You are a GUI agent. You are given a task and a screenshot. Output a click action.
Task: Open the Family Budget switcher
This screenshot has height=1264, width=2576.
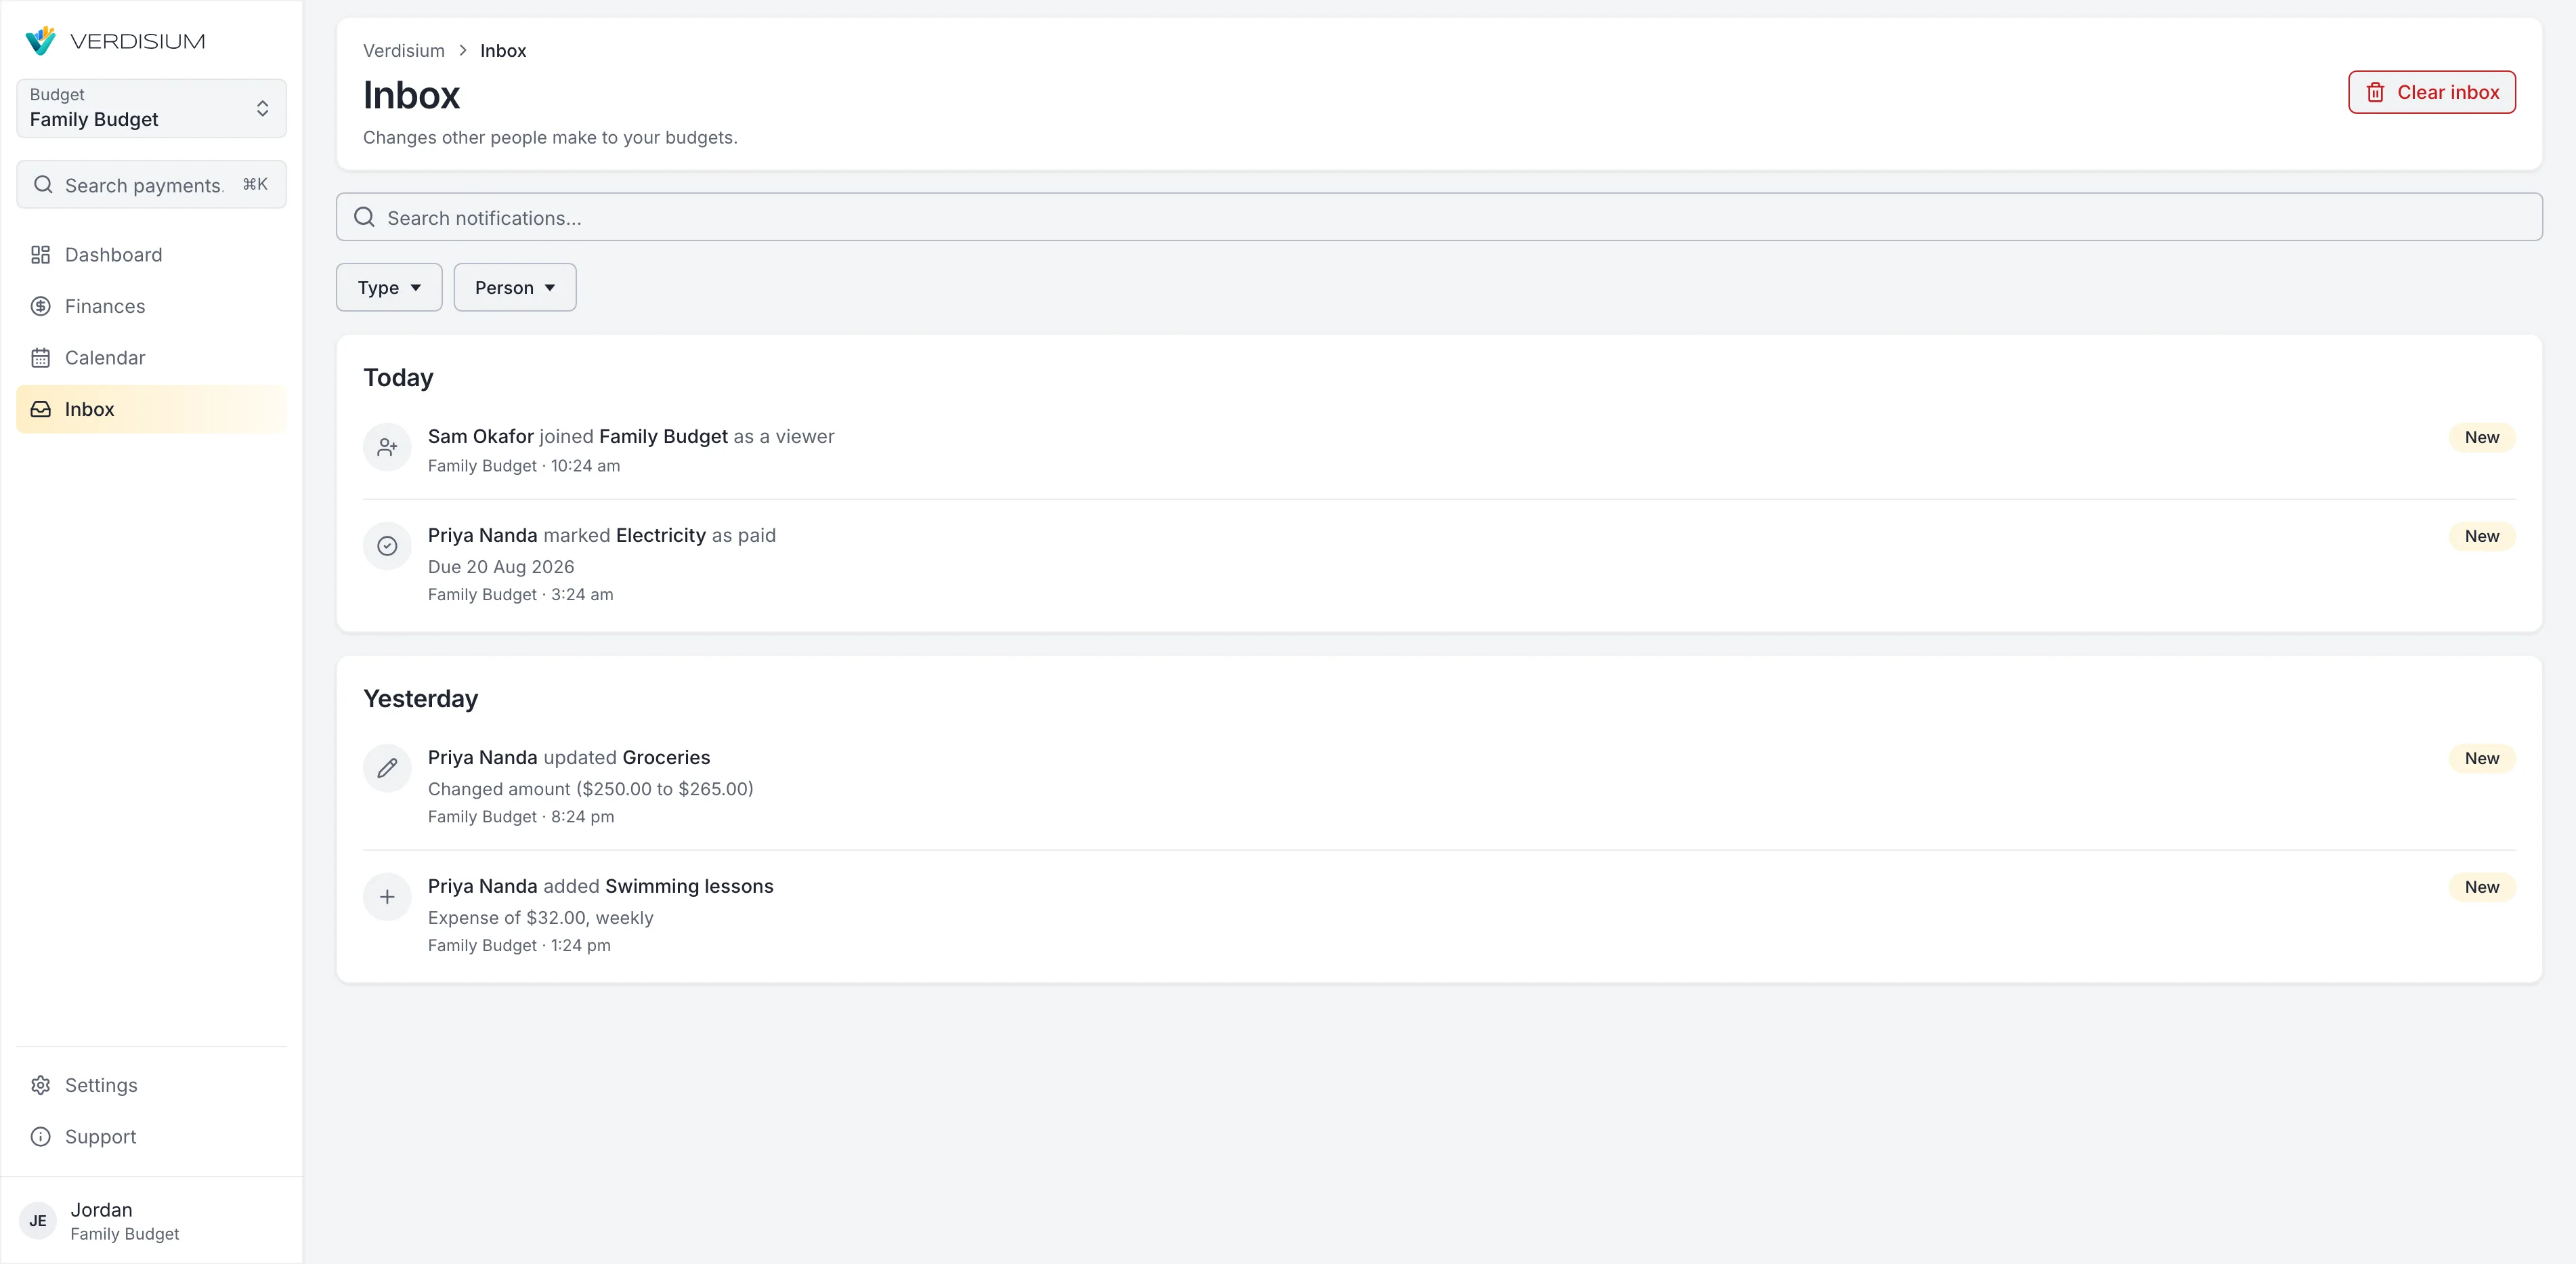pyautogui.click(x=151, y=108)
